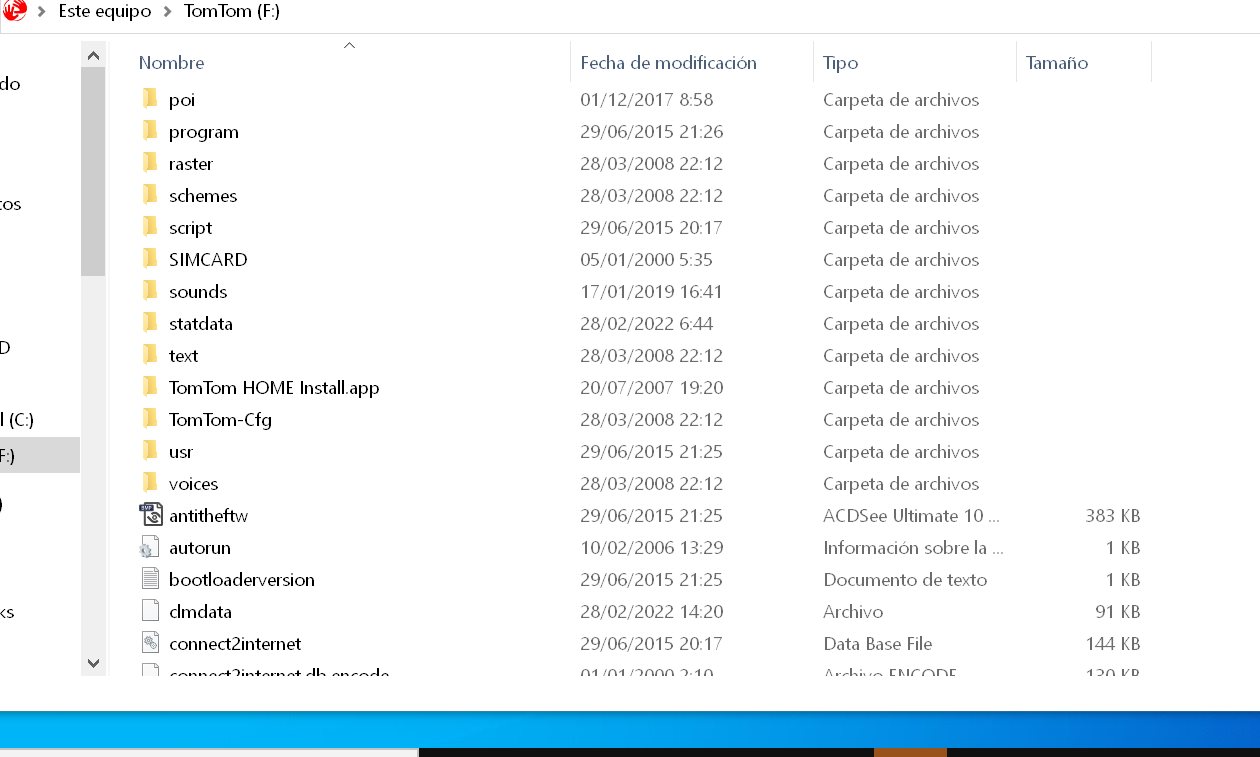Click the 383 KB size of antitheftw

(x=1112, y=516)
